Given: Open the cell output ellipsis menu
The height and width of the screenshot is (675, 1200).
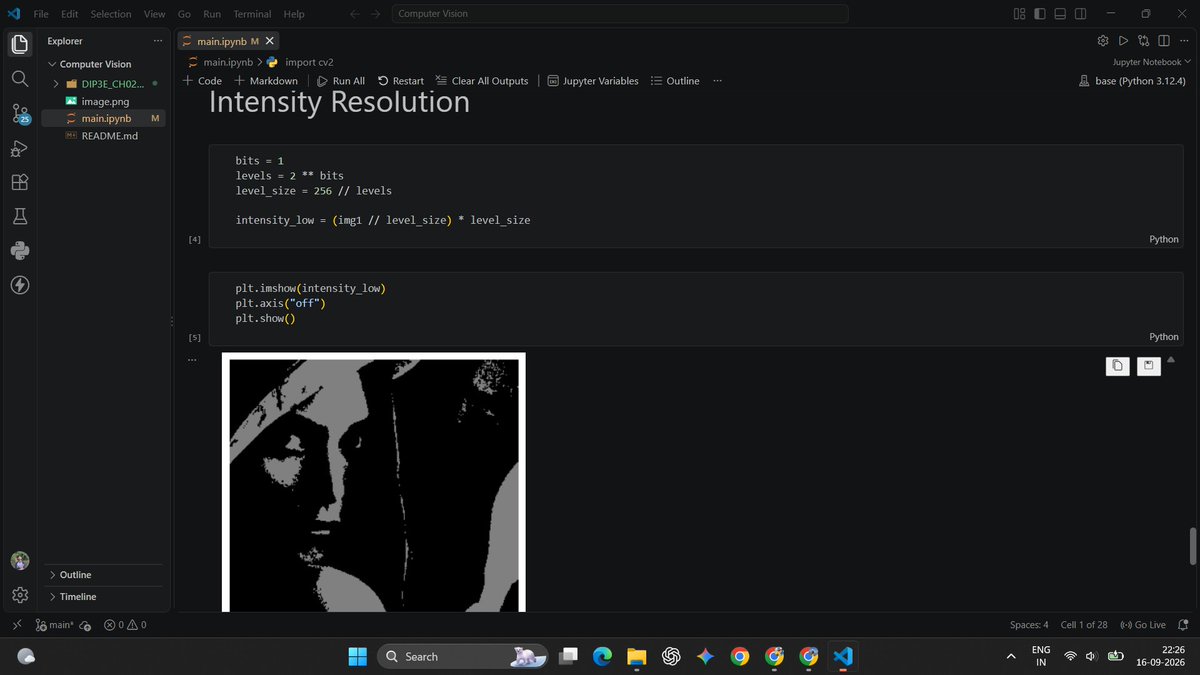Looking at the screenshot, I should 192,359.
